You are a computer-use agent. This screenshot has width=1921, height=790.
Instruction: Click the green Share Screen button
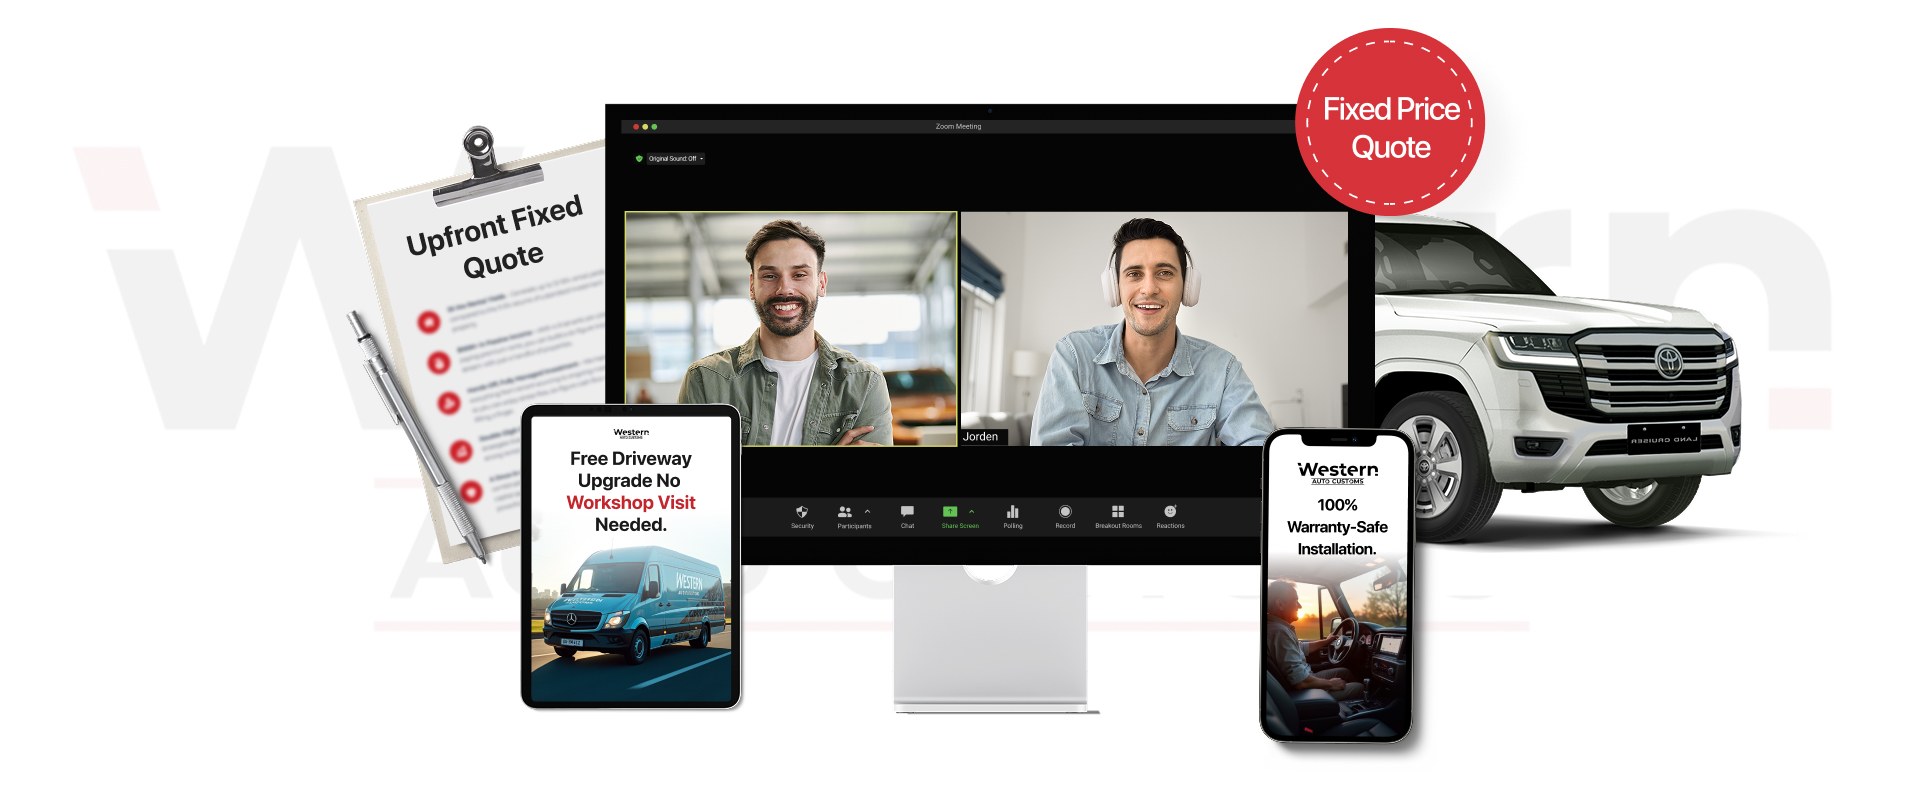[950, 514]
